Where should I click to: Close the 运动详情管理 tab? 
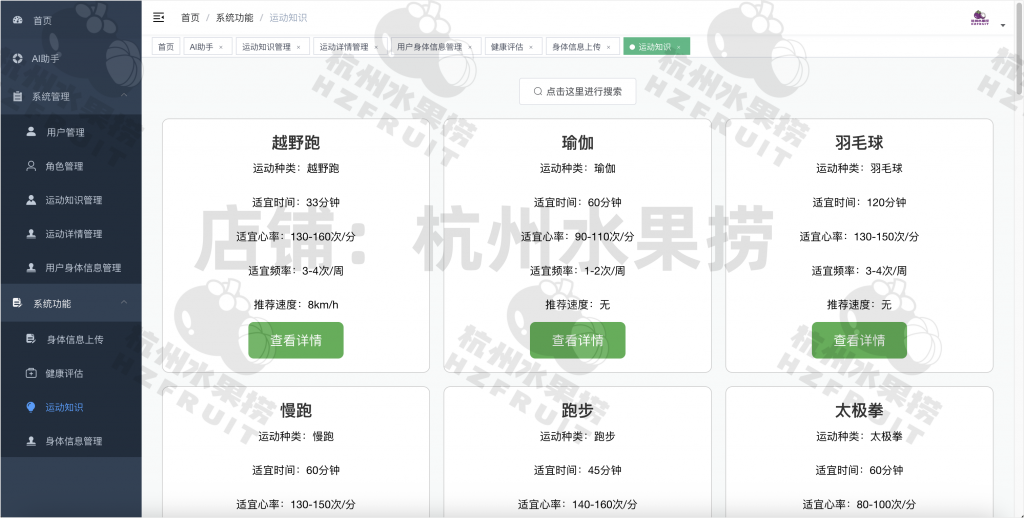click(376, 47)
